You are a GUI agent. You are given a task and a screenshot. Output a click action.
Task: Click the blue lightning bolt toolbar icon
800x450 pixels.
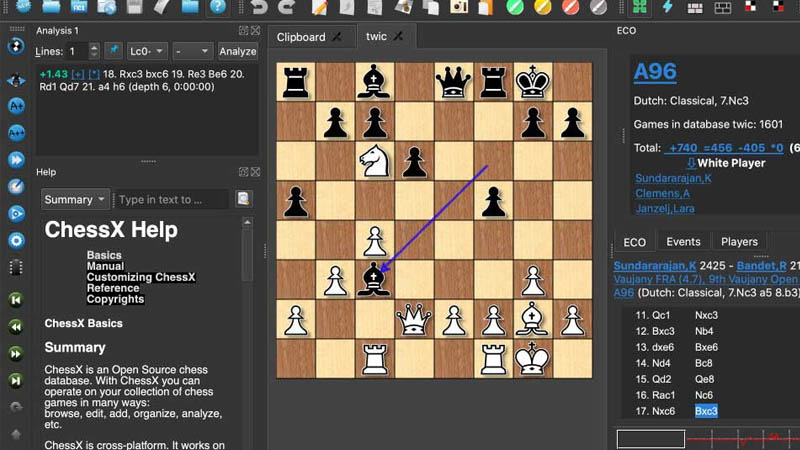click(x=667, y=7)
